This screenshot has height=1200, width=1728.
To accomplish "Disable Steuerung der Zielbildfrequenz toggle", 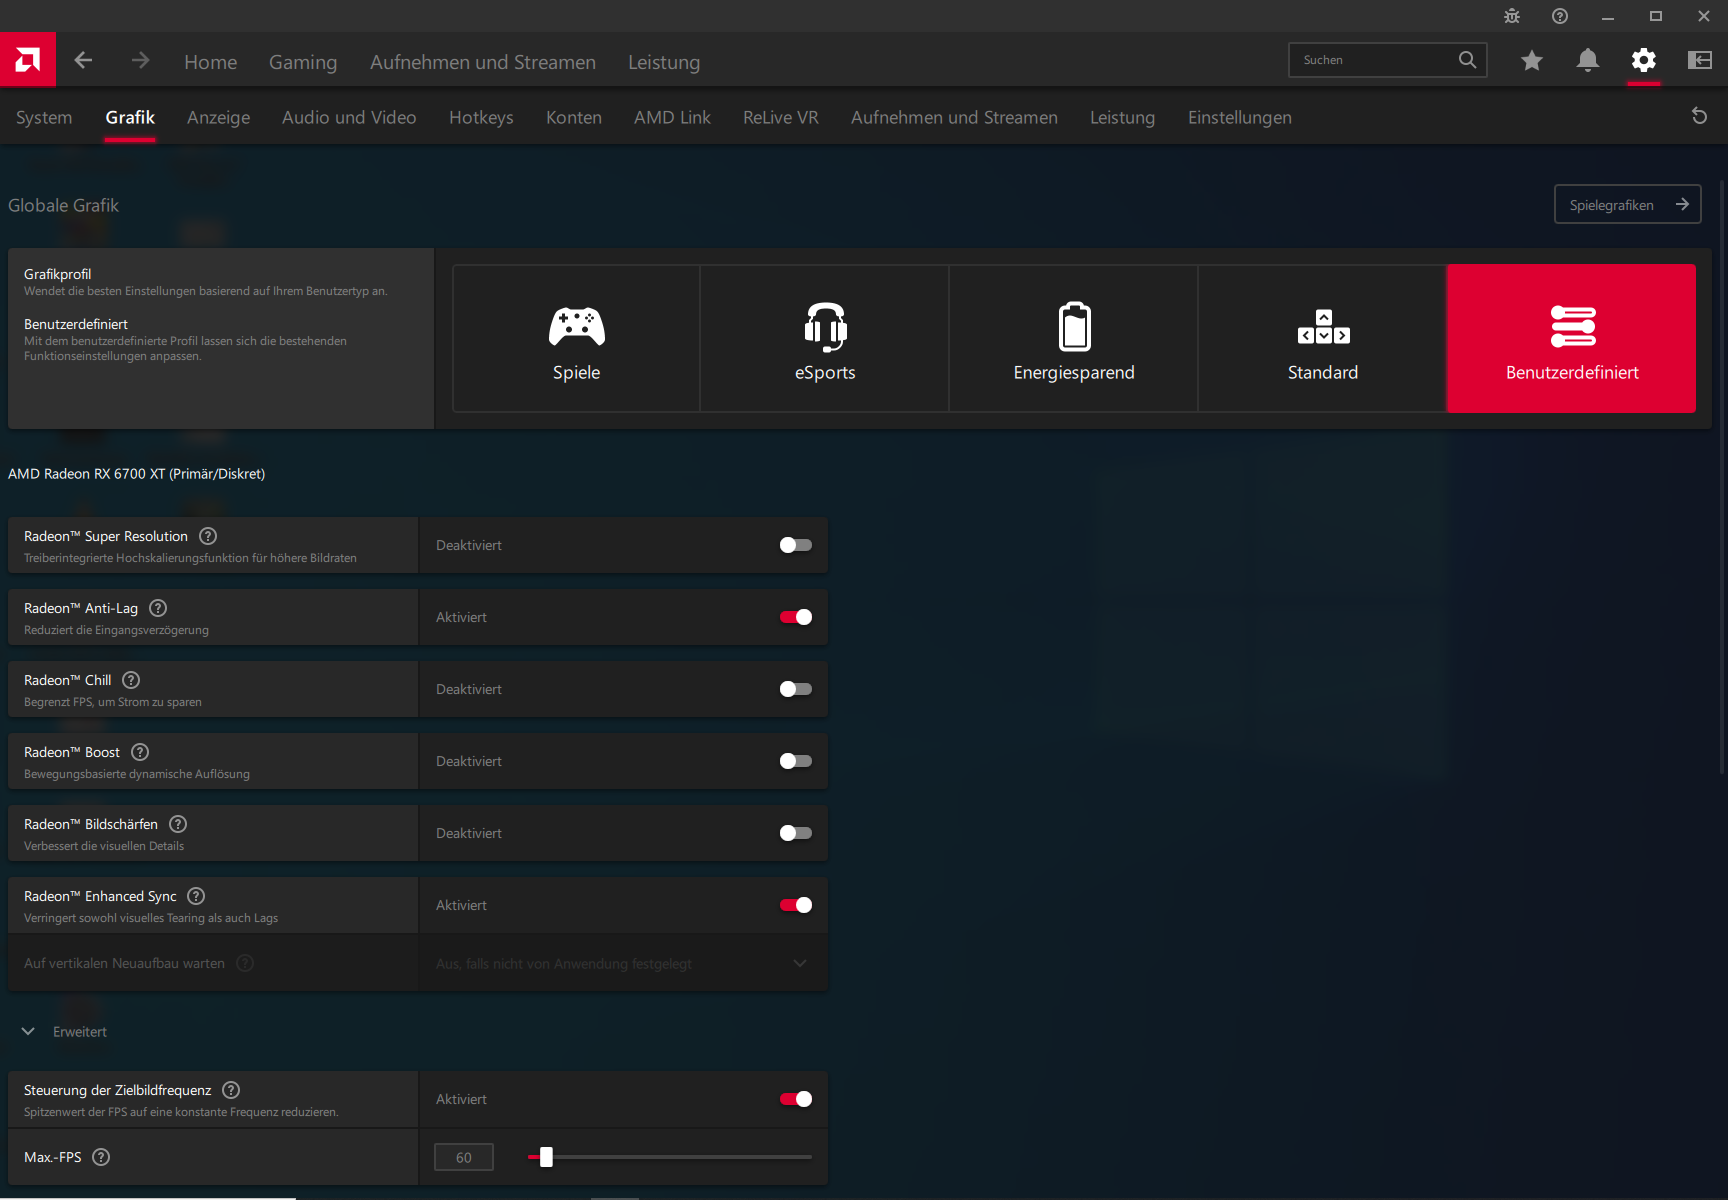I will [796, 1099].
